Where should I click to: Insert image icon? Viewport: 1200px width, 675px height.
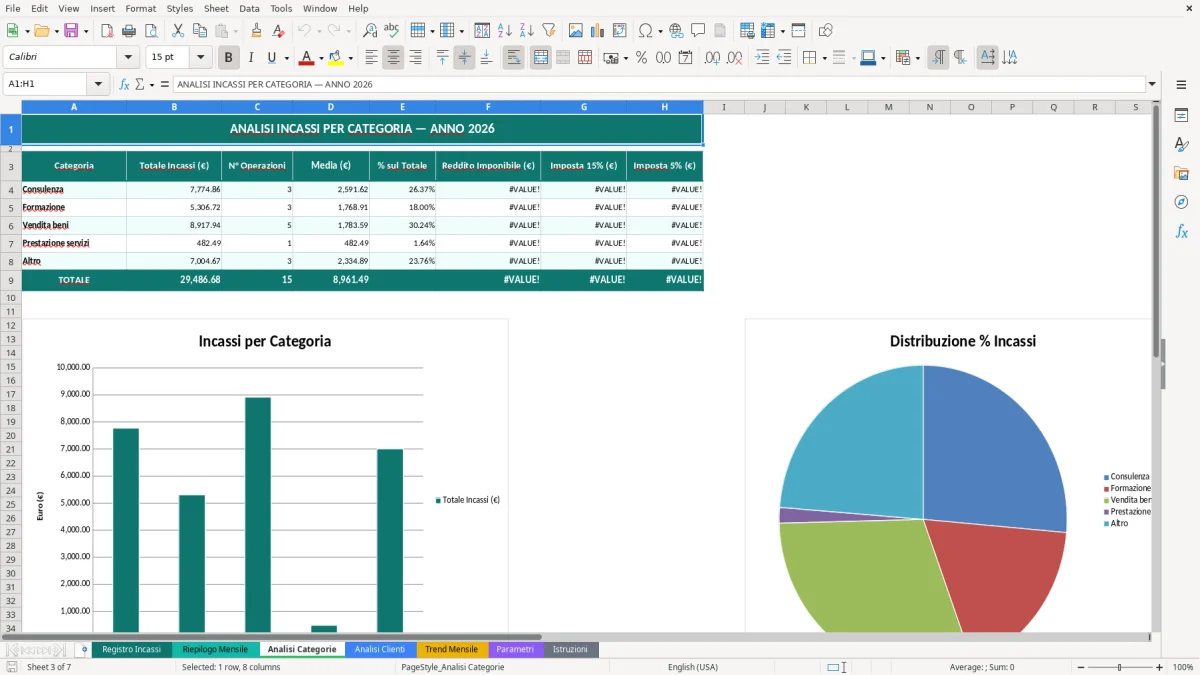click(x=576, y=31)
